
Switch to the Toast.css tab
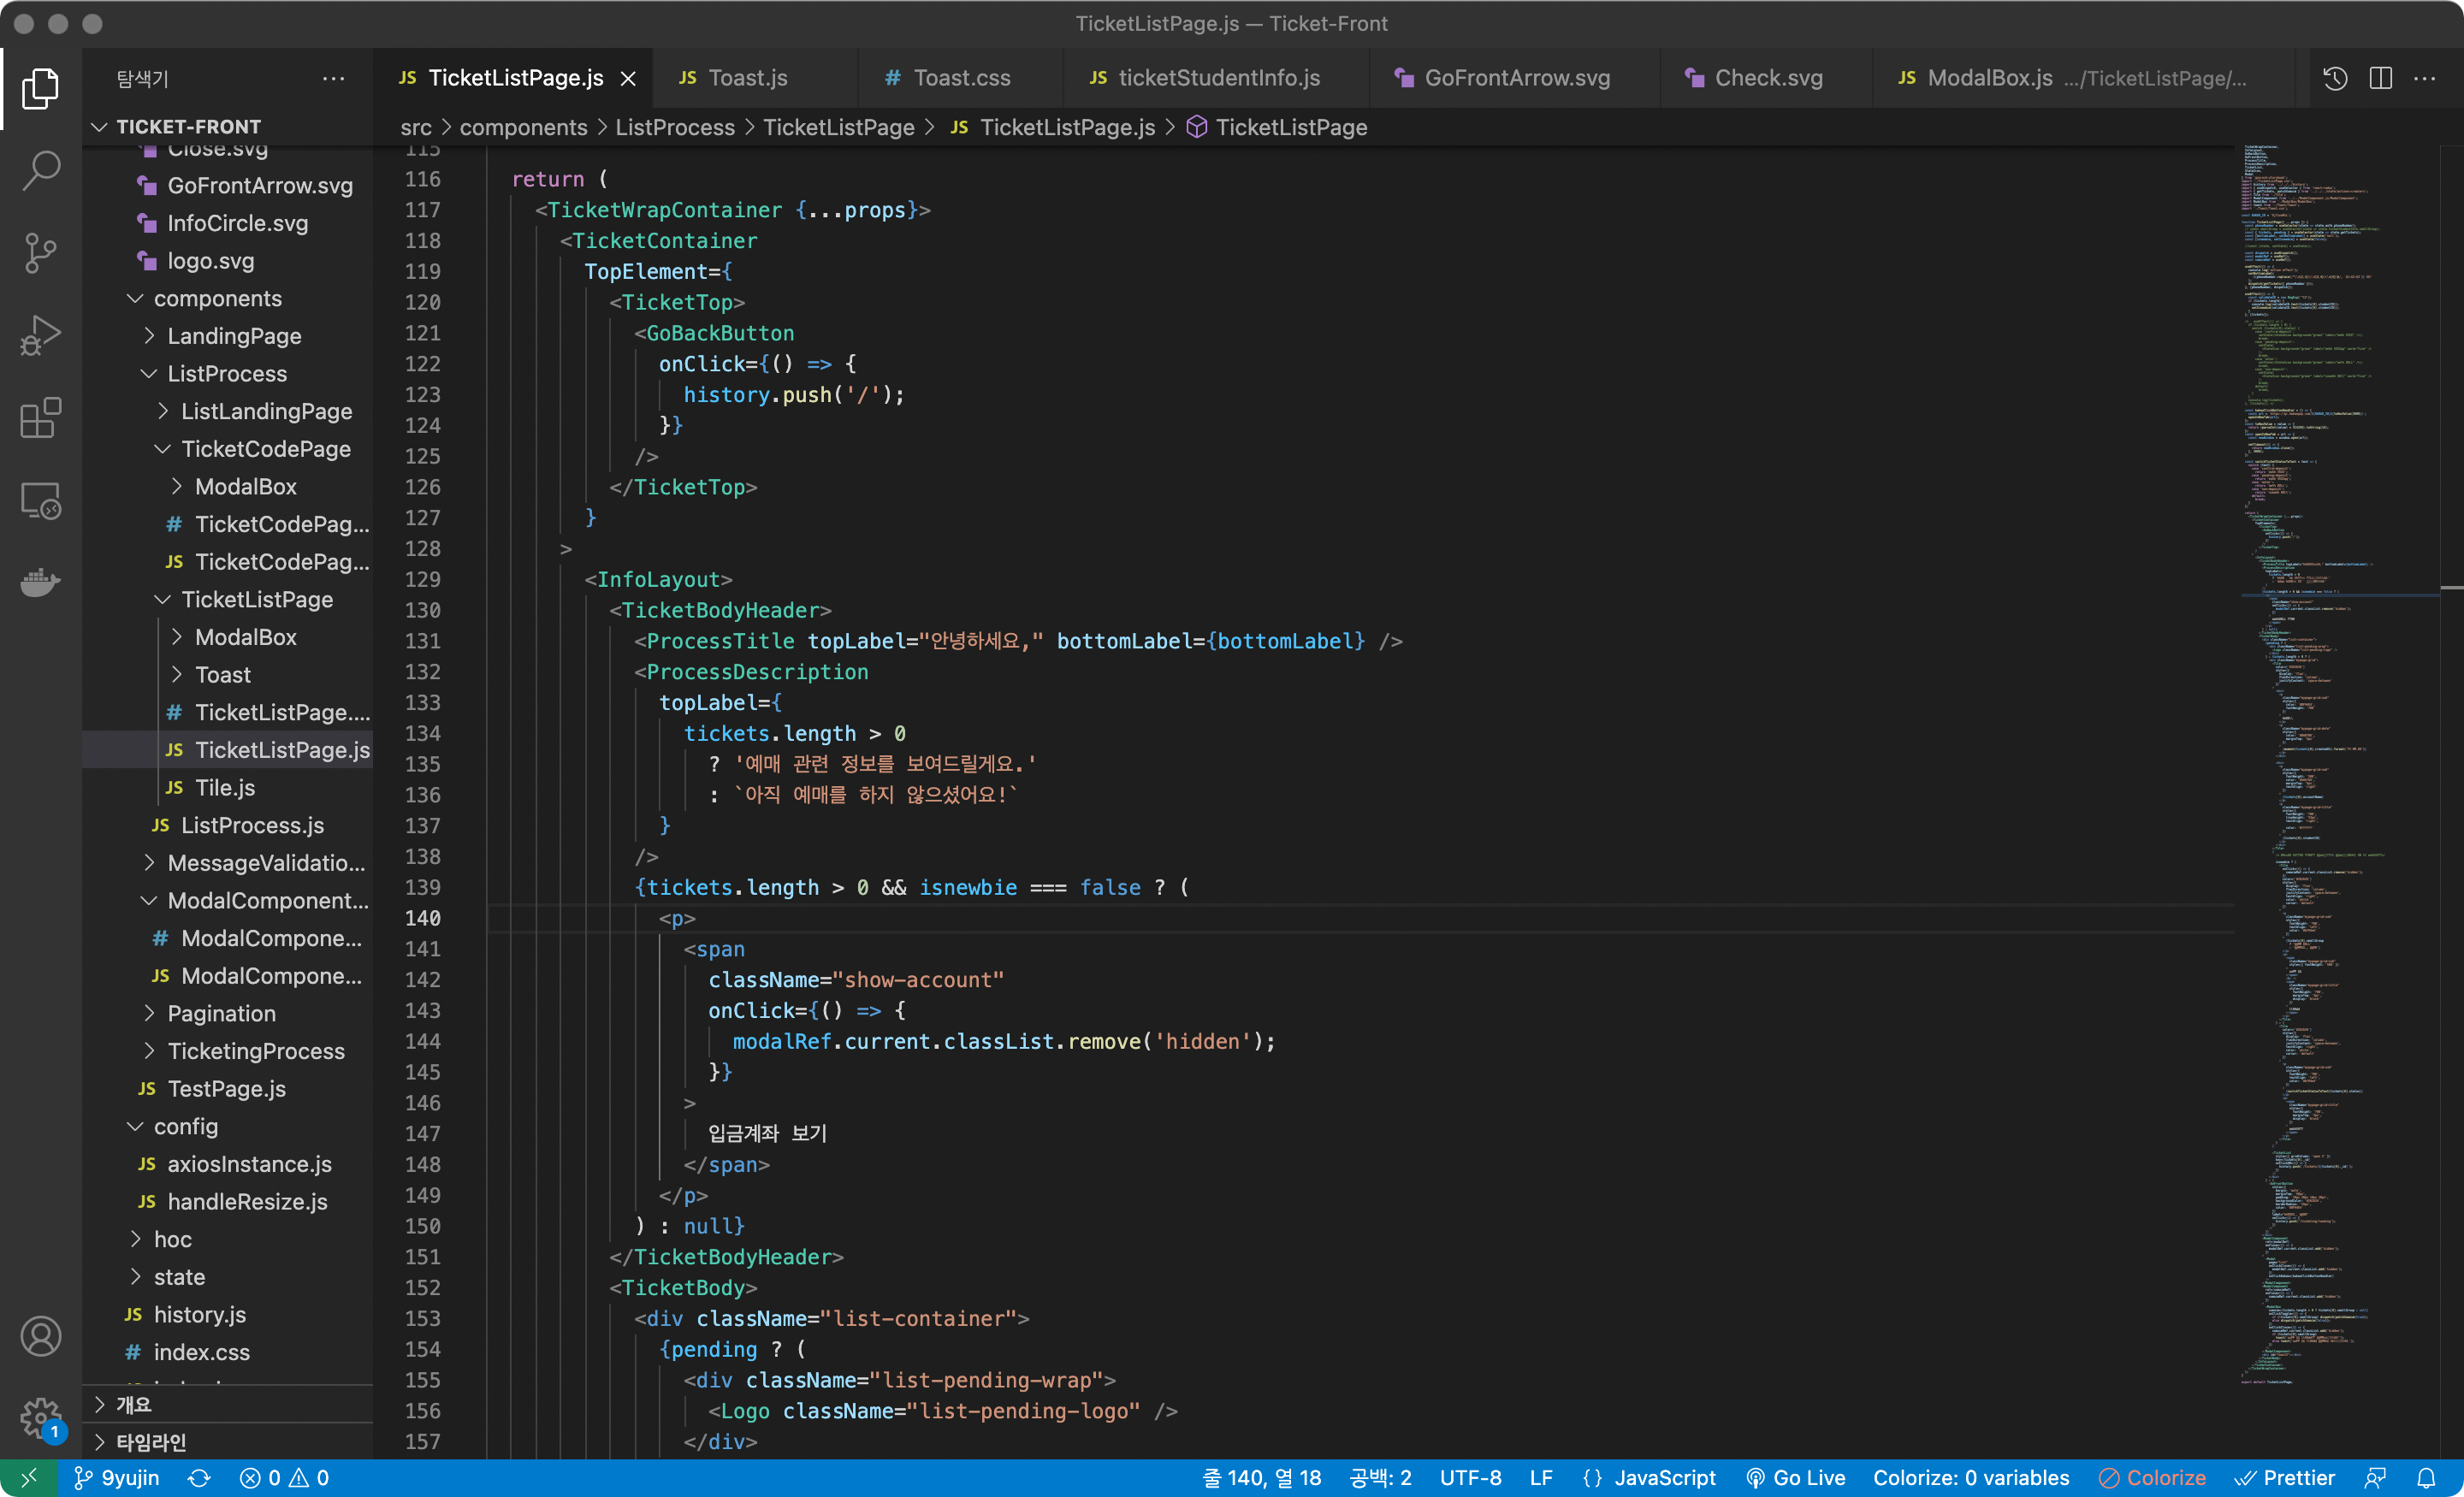(960, 78)
